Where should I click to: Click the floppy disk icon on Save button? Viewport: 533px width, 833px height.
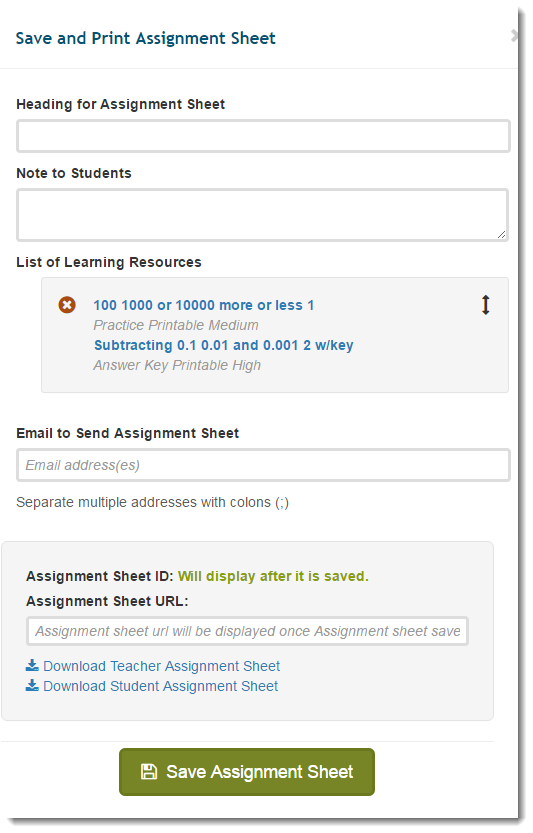[x=149, y=771]
